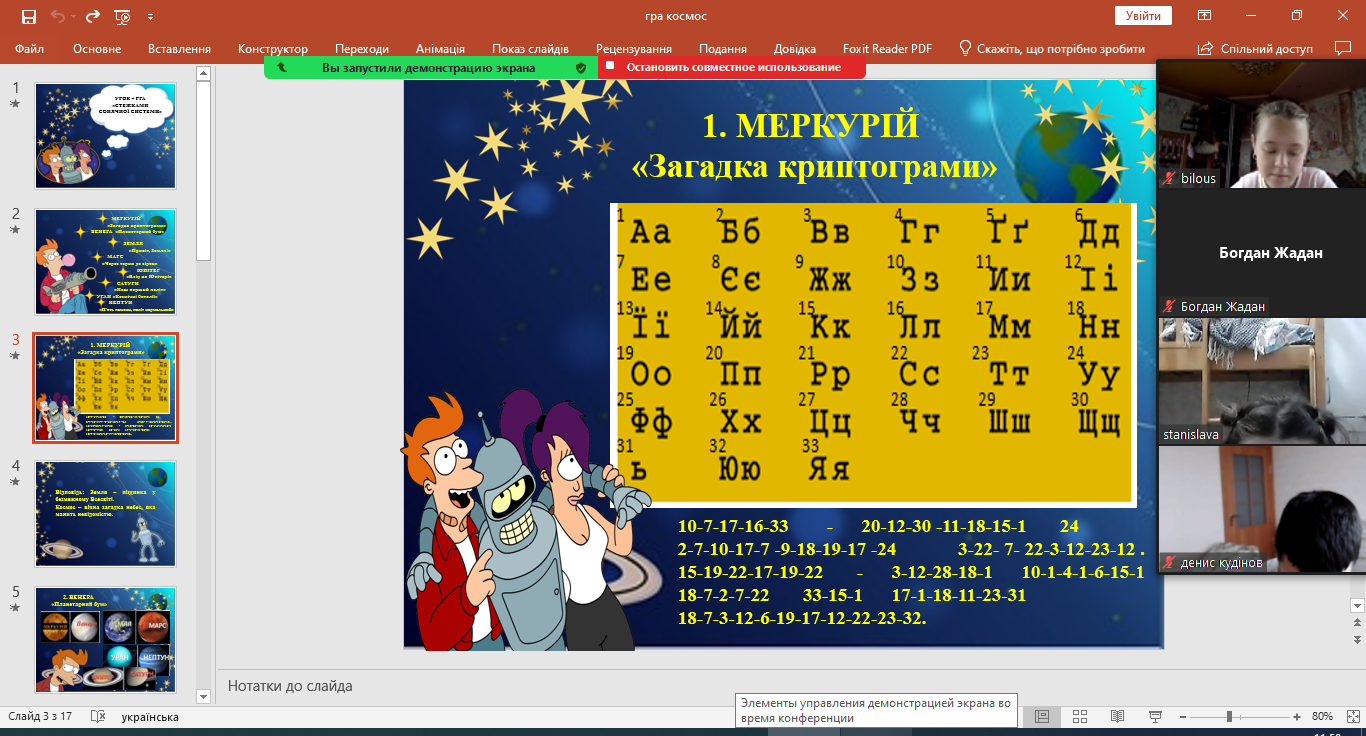Open the Показ слайдів tab
Image resolution: width=1366 pixels, height=736 pixels.
point(530,49)
